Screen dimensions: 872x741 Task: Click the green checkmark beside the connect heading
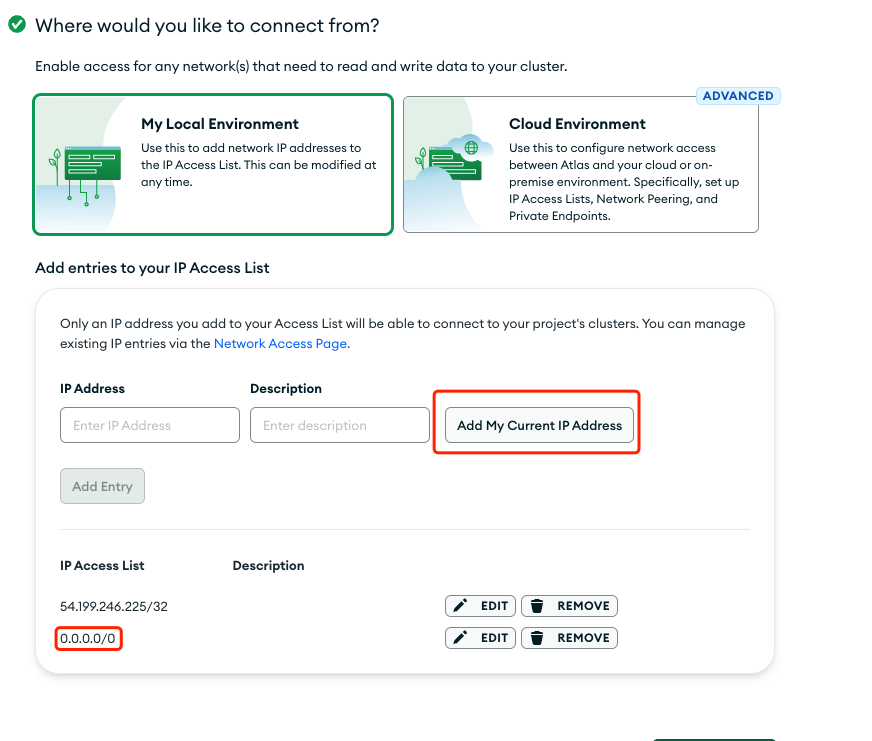(x=17, y=25)
